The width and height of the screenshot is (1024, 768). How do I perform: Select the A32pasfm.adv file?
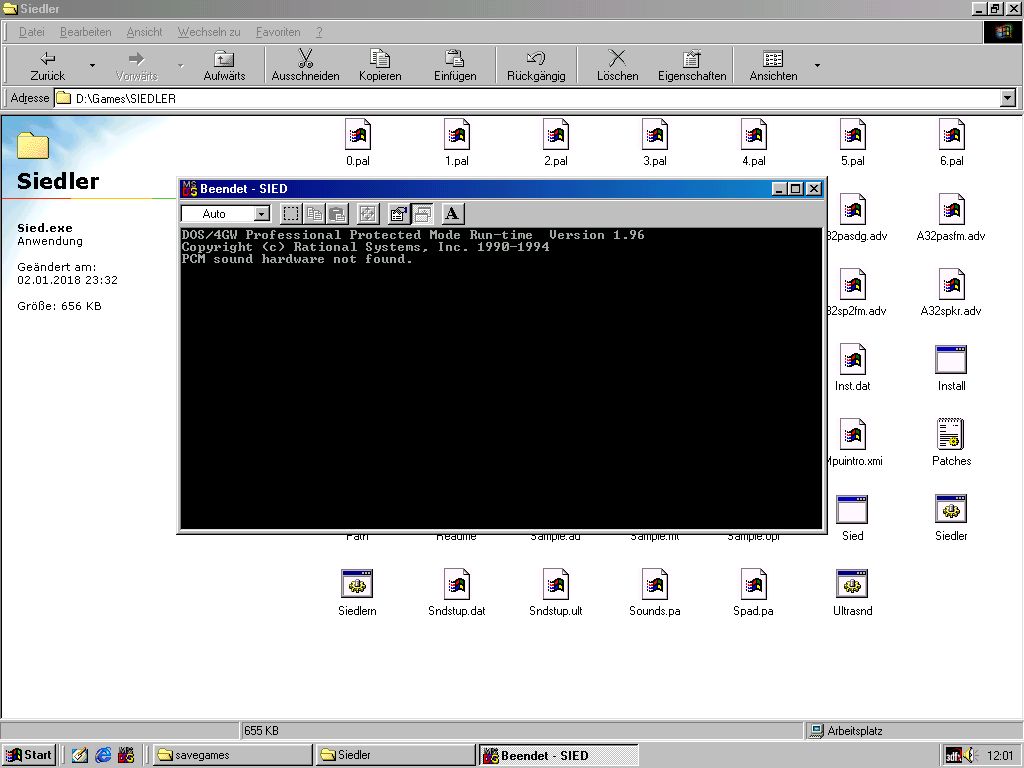(x=951, y=217)
